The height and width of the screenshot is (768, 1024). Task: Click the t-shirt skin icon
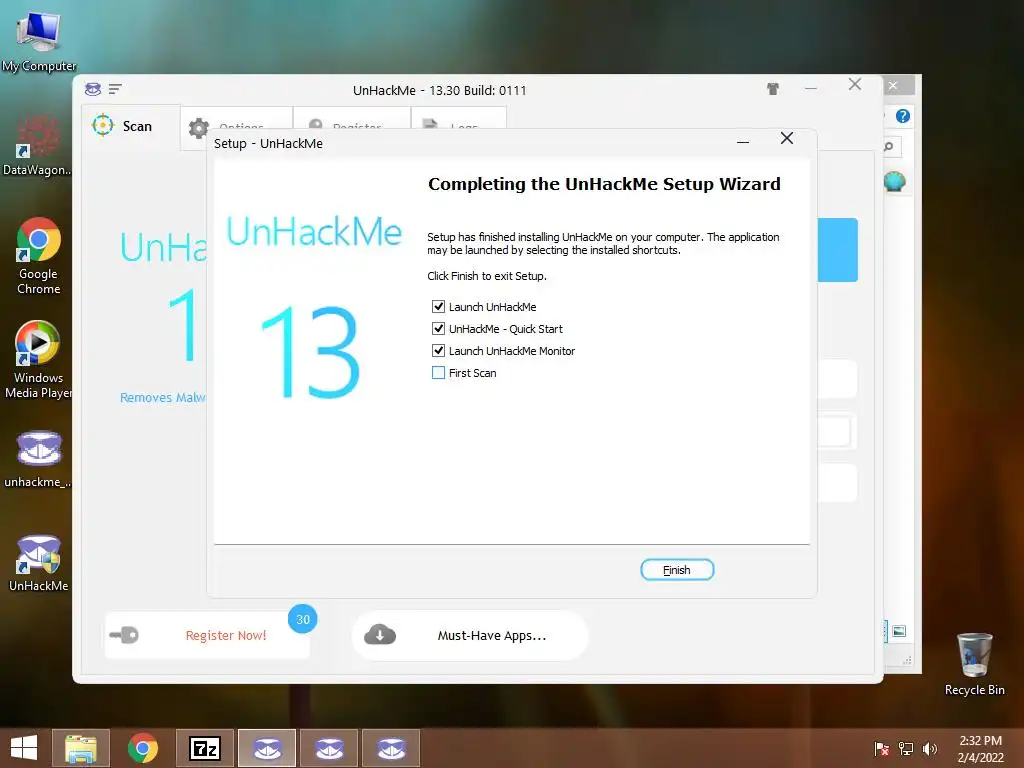(773, 89)
